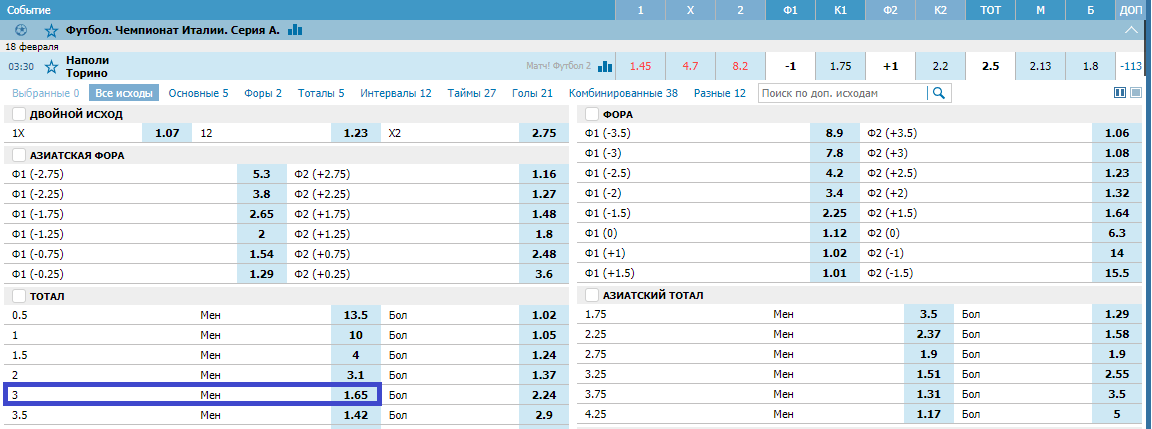
Task: Open the statistics bar chart next to Серия А
Action: point(295,30)
